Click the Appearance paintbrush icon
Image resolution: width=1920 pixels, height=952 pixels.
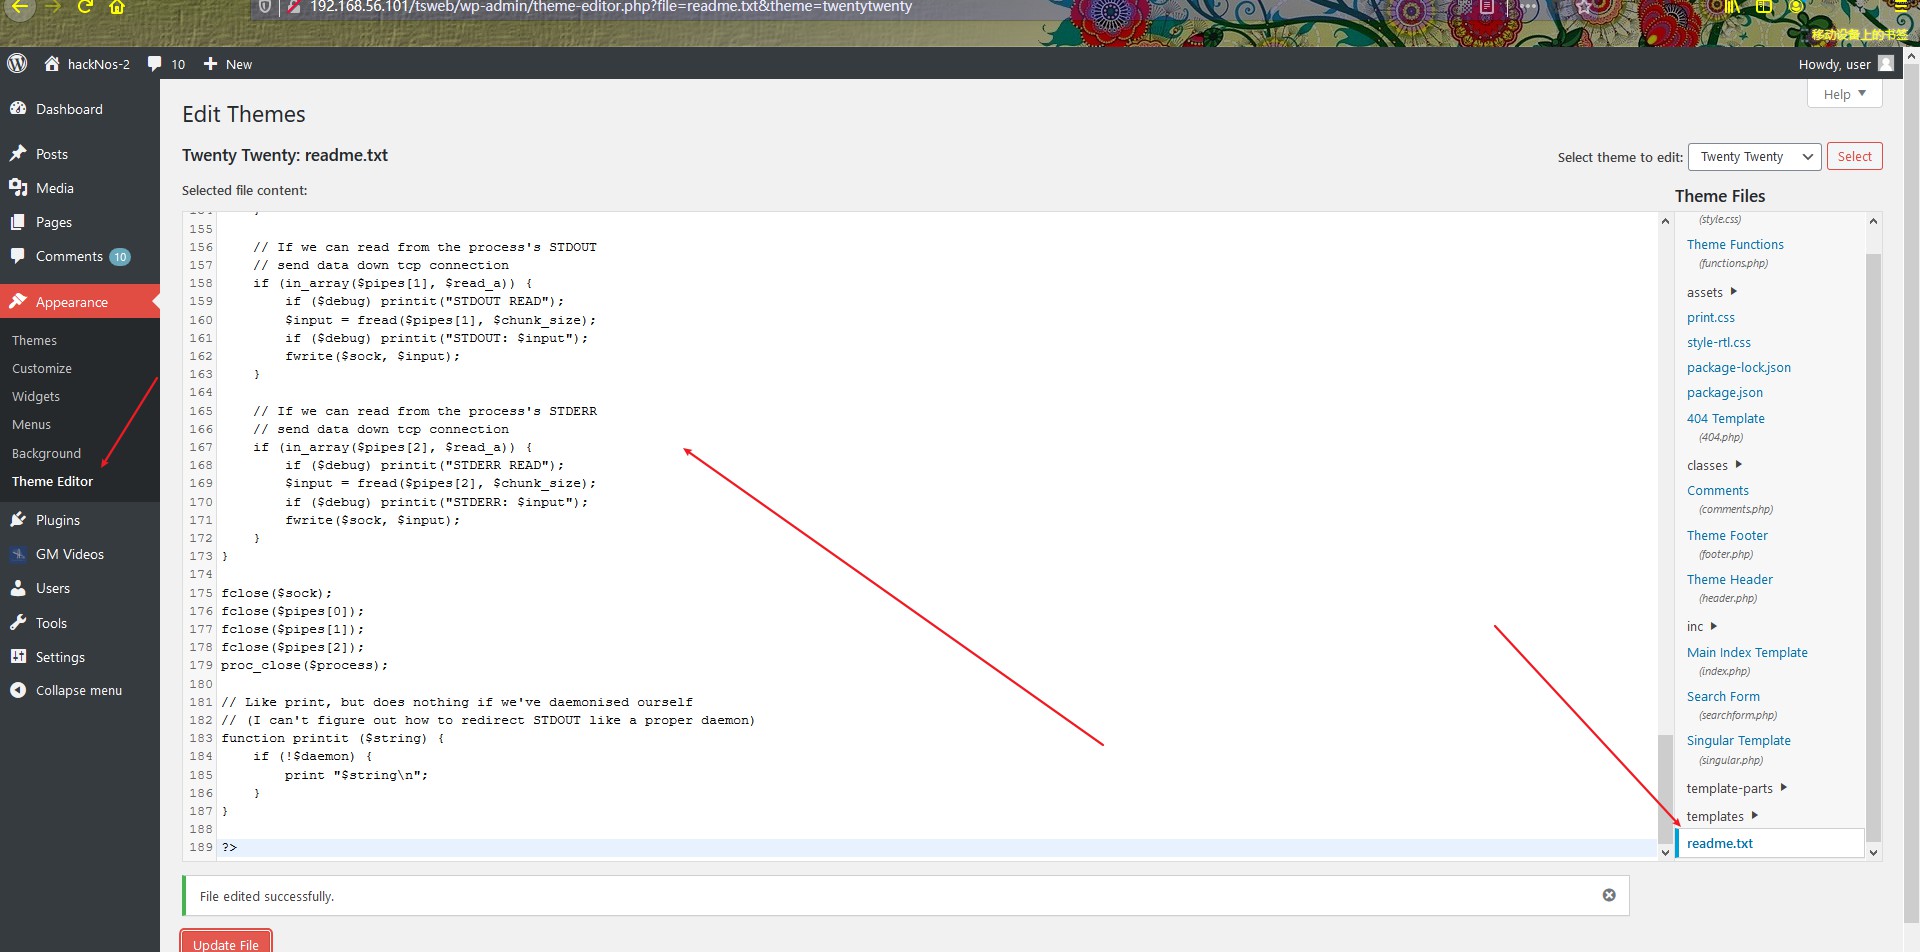(x=18, y=301)
